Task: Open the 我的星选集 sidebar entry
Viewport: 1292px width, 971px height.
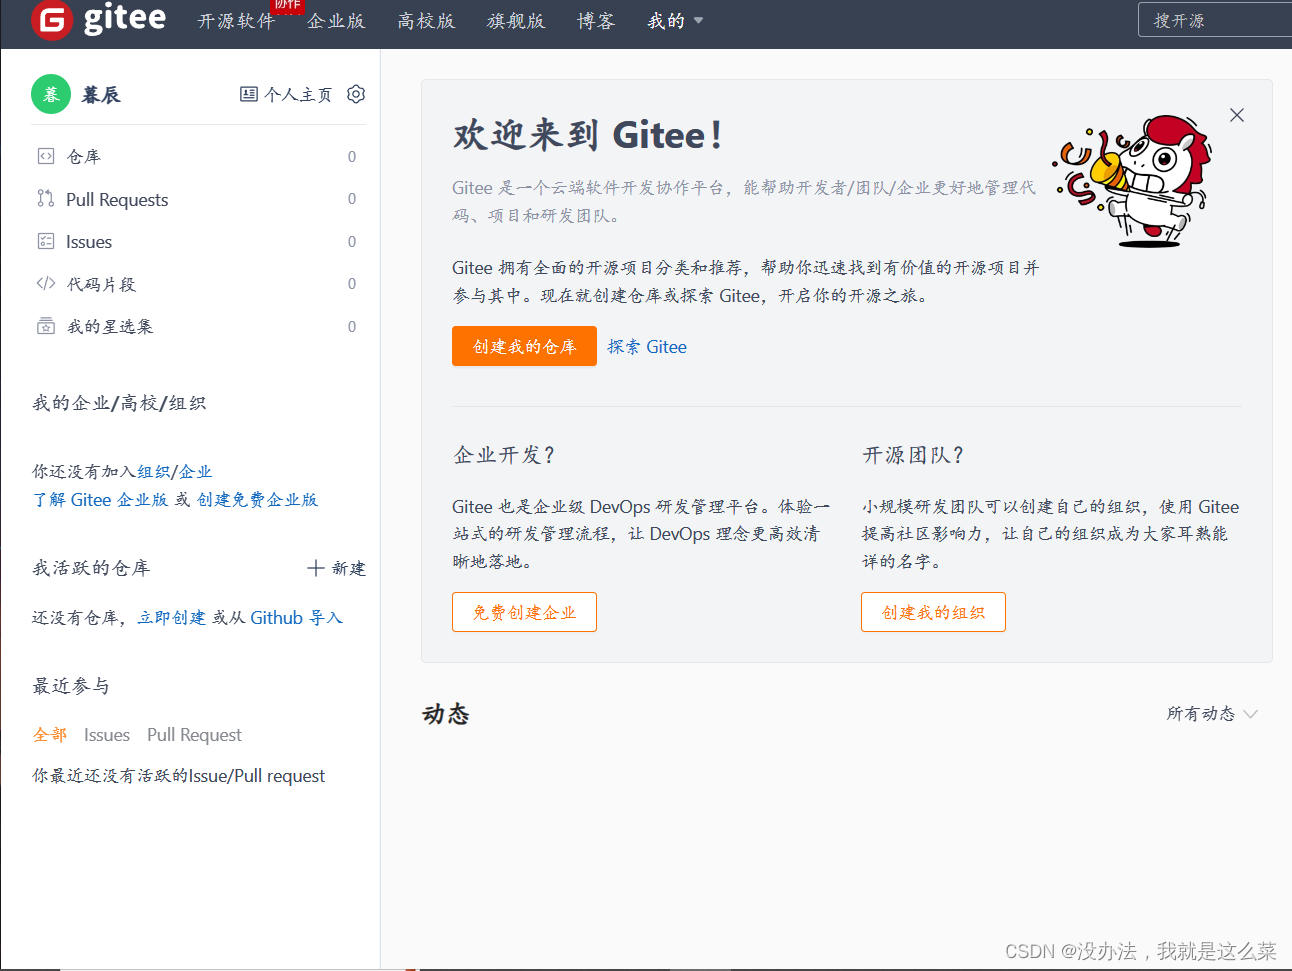Action: (199, 326)
